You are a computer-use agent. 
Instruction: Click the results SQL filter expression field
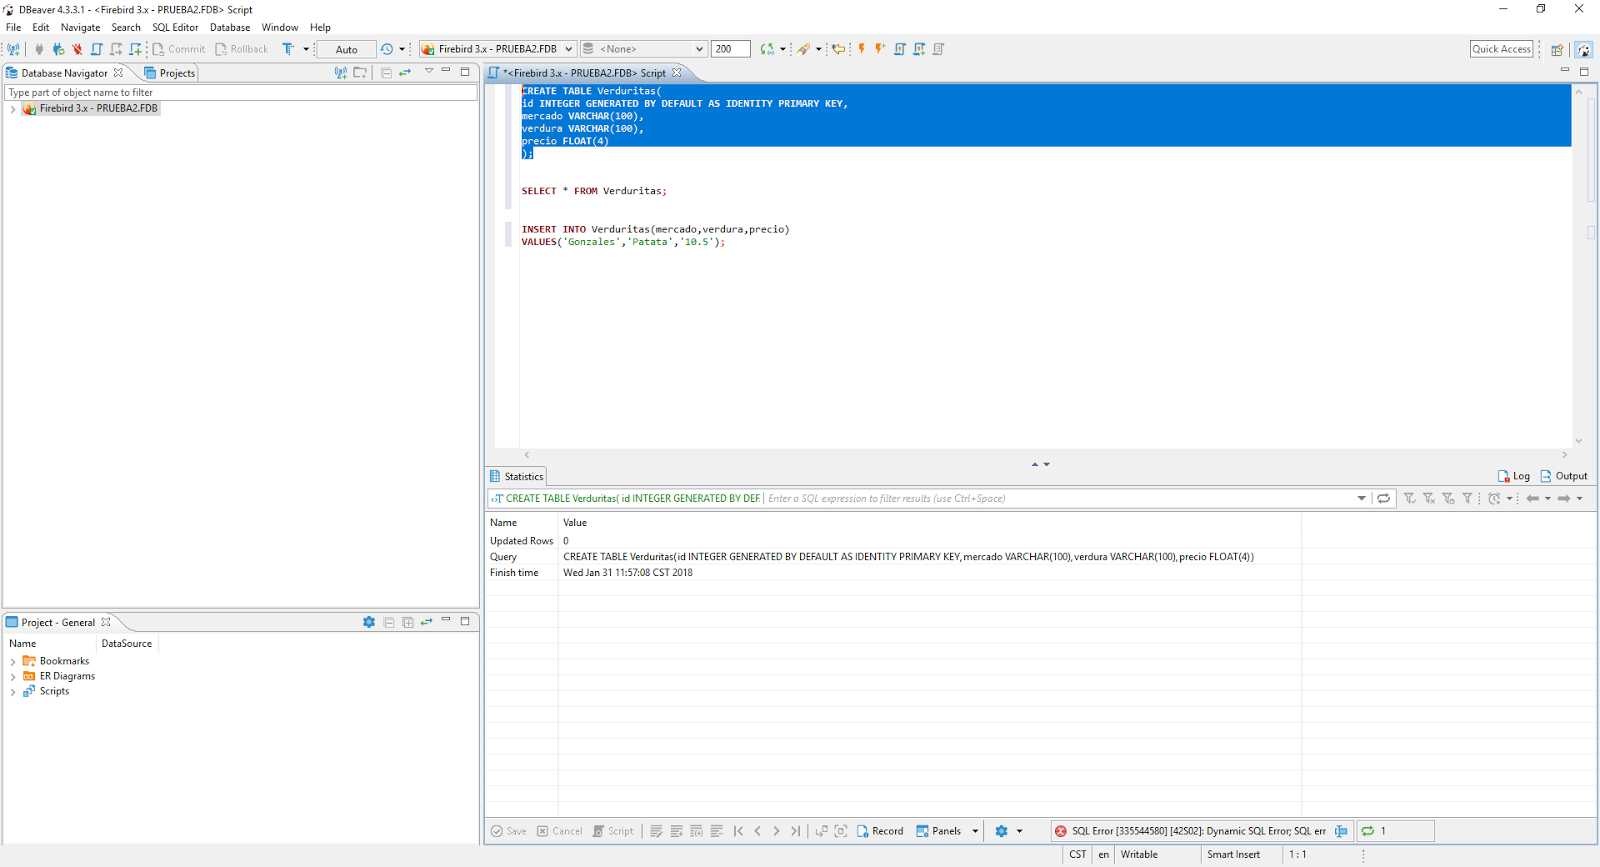tap(1058, 498)
